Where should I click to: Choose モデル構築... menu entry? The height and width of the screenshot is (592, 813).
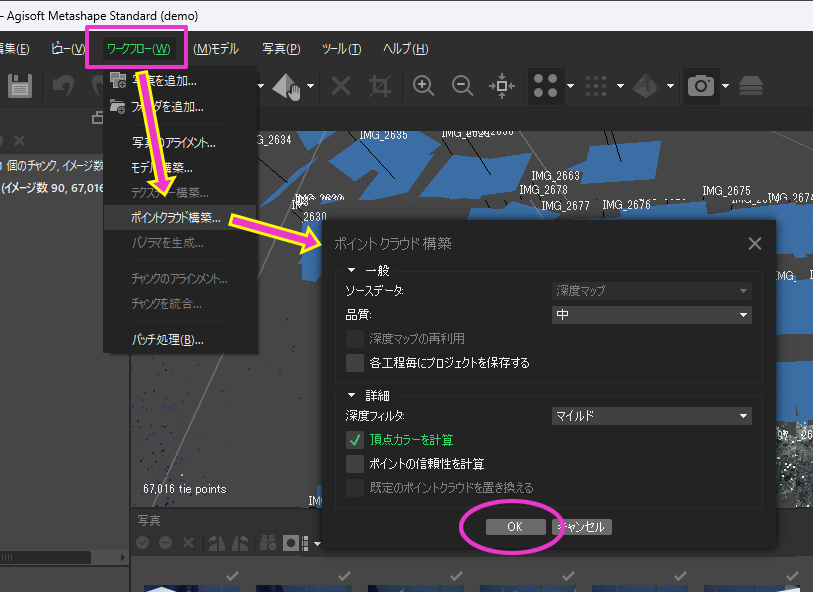click(180, 167)
